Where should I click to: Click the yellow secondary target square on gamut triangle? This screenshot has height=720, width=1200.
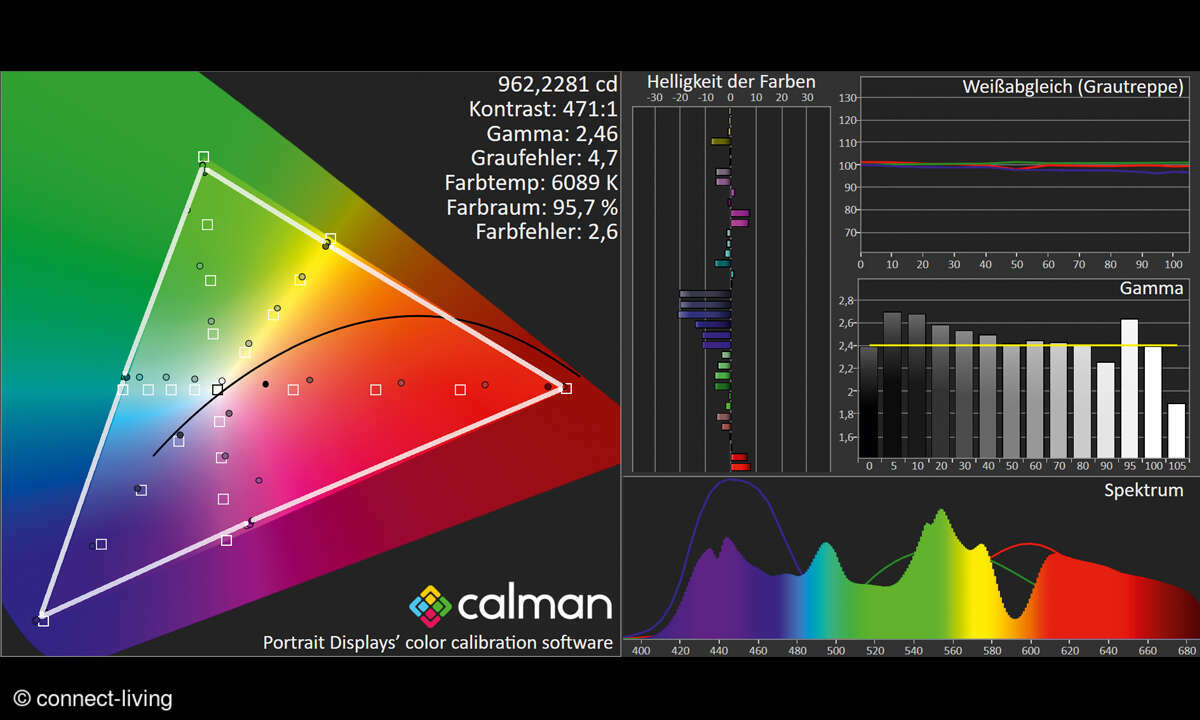(331, 239)
